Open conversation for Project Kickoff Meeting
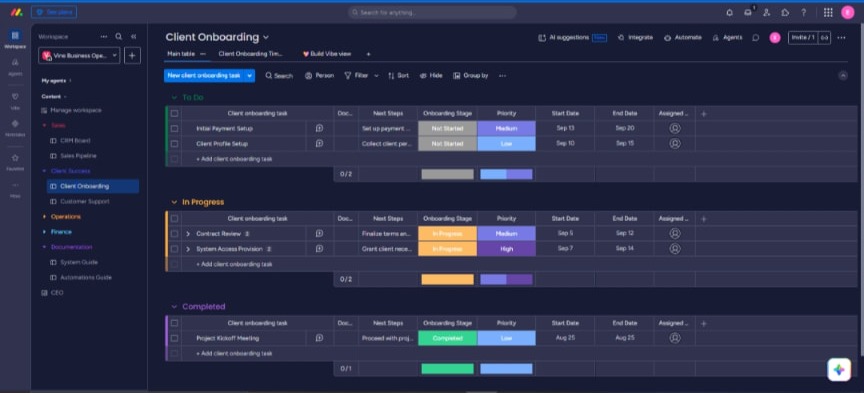Viewport: 864px width, 393px height. 319,338
